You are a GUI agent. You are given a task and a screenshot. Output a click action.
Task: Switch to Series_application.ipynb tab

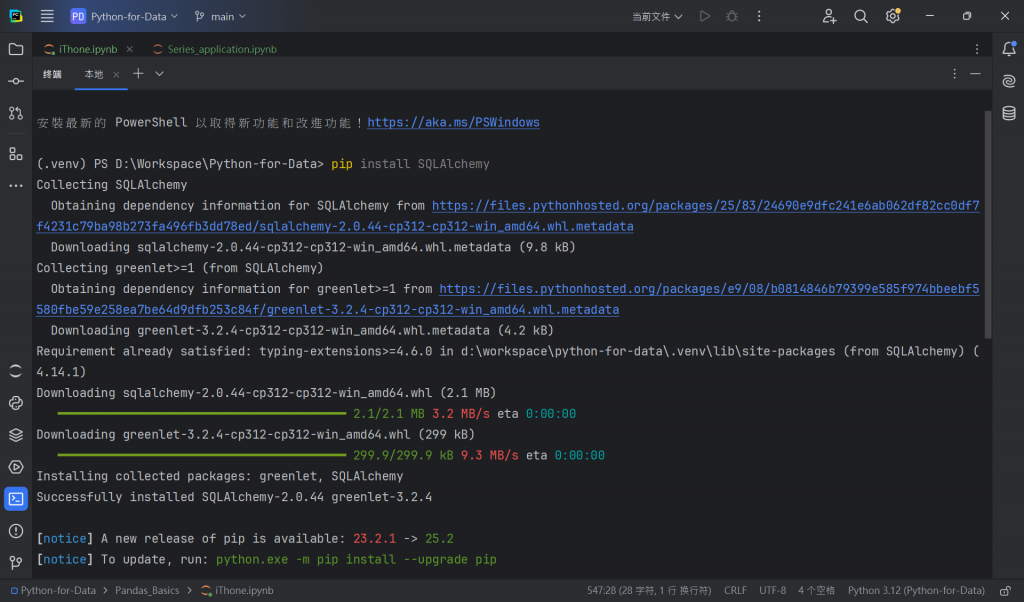click(214, 49)
